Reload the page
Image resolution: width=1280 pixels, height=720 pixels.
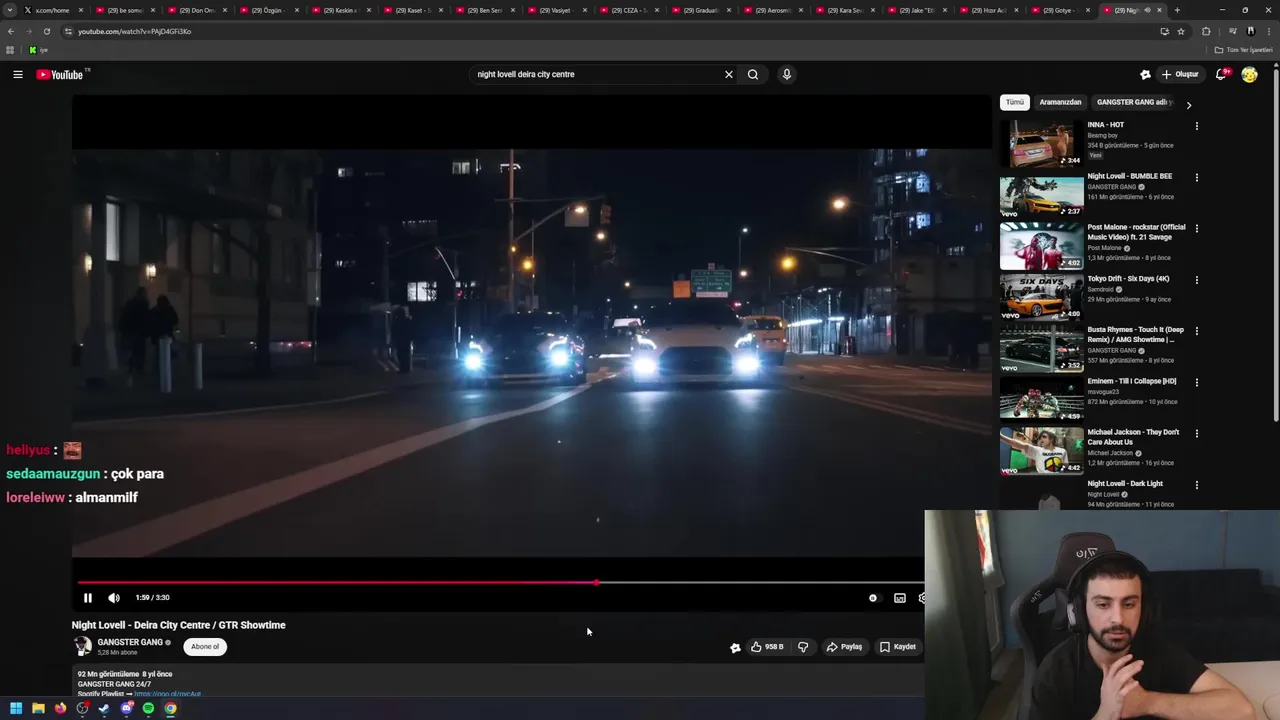[46, 31]
